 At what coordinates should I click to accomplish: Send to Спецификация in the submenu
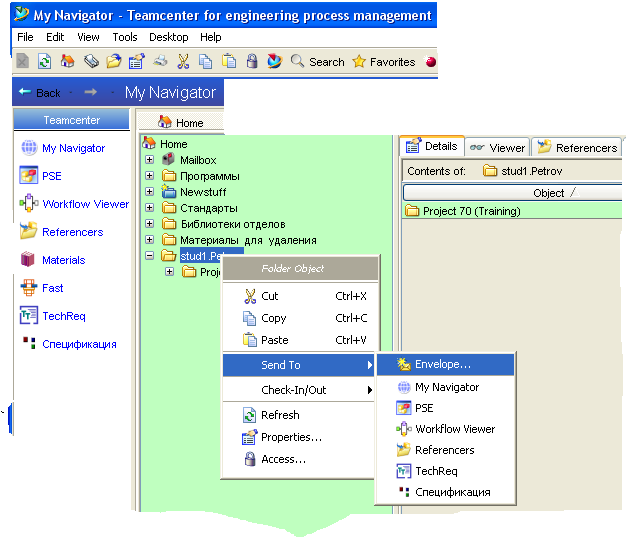tap(445, 492)
